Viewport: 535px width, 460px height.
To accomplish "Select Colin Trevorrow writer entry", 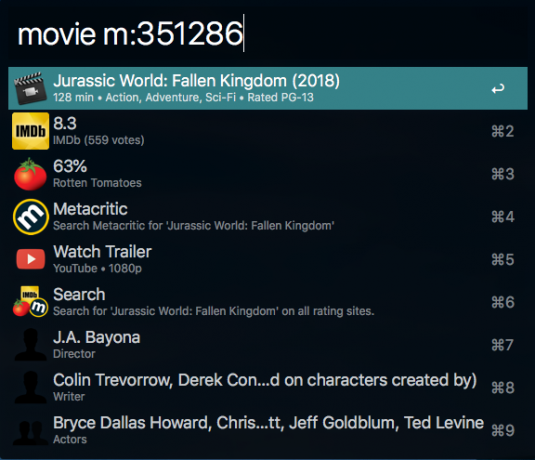I will pyautogui.click(x=268, y=387).
